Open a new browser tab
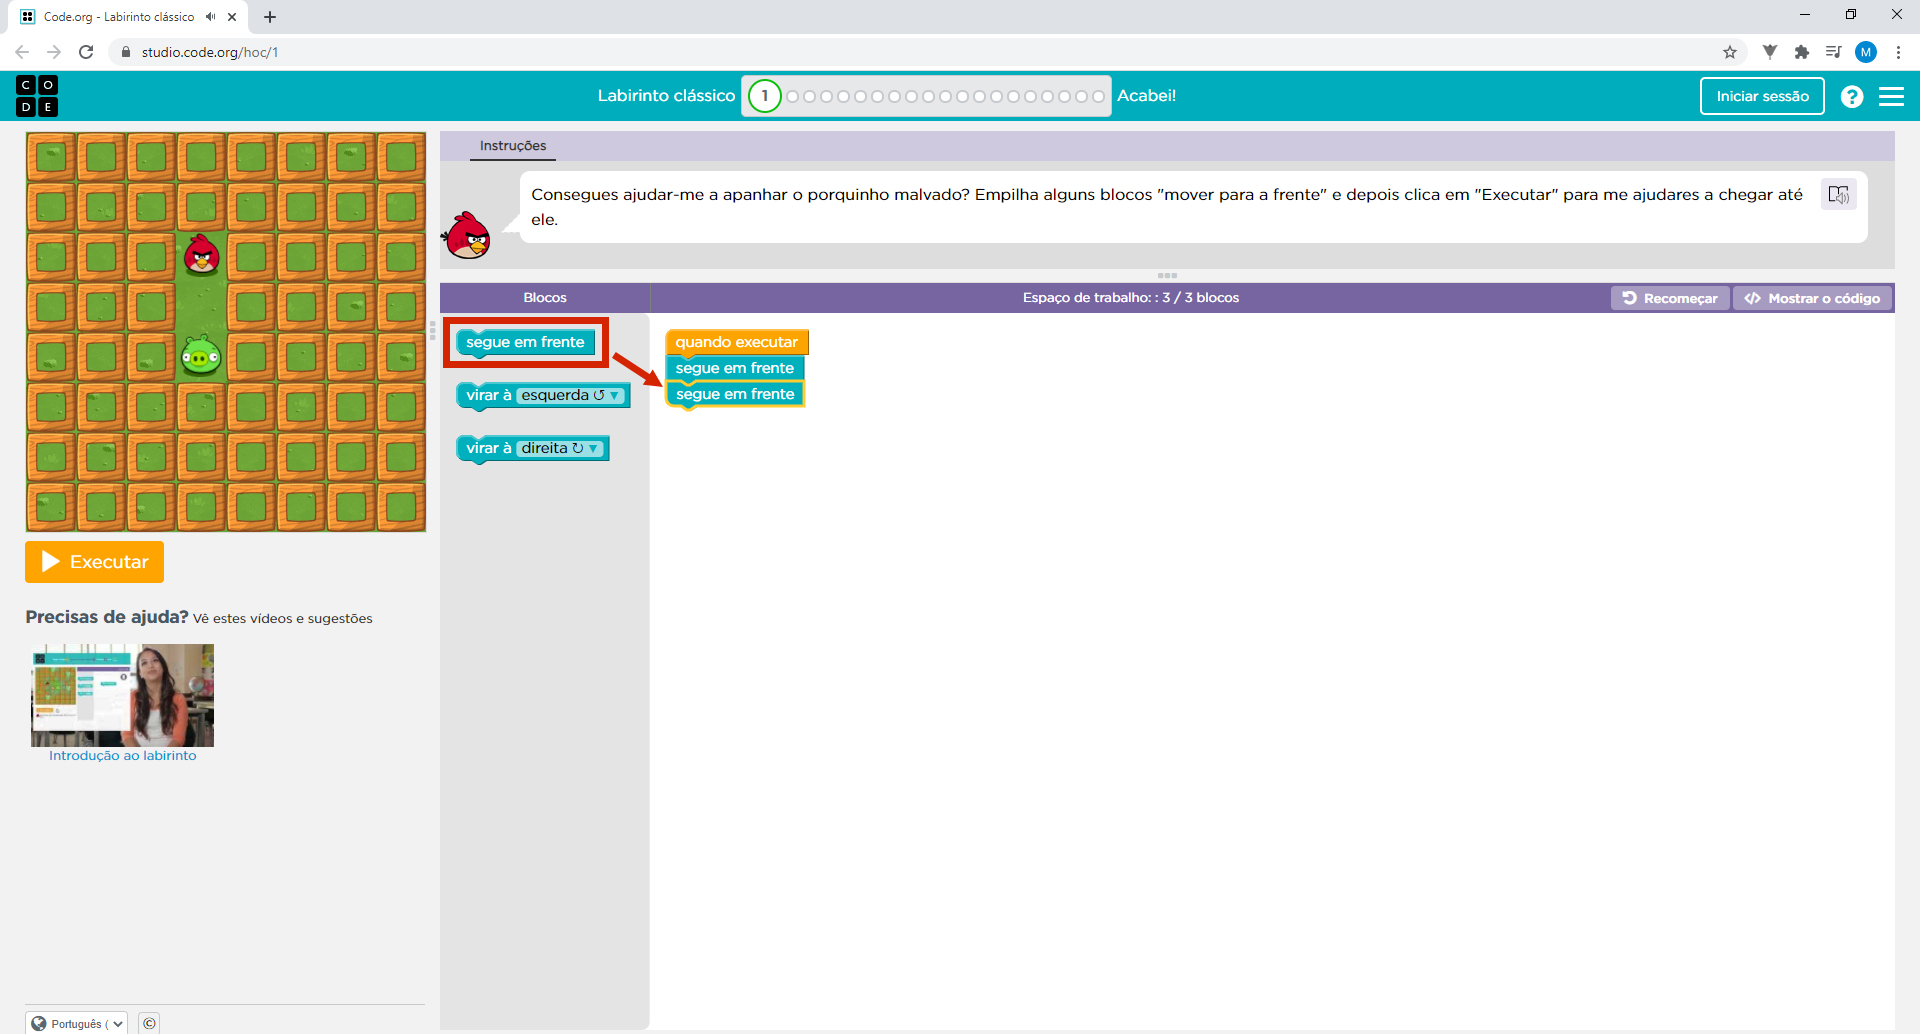 [270, 17]
